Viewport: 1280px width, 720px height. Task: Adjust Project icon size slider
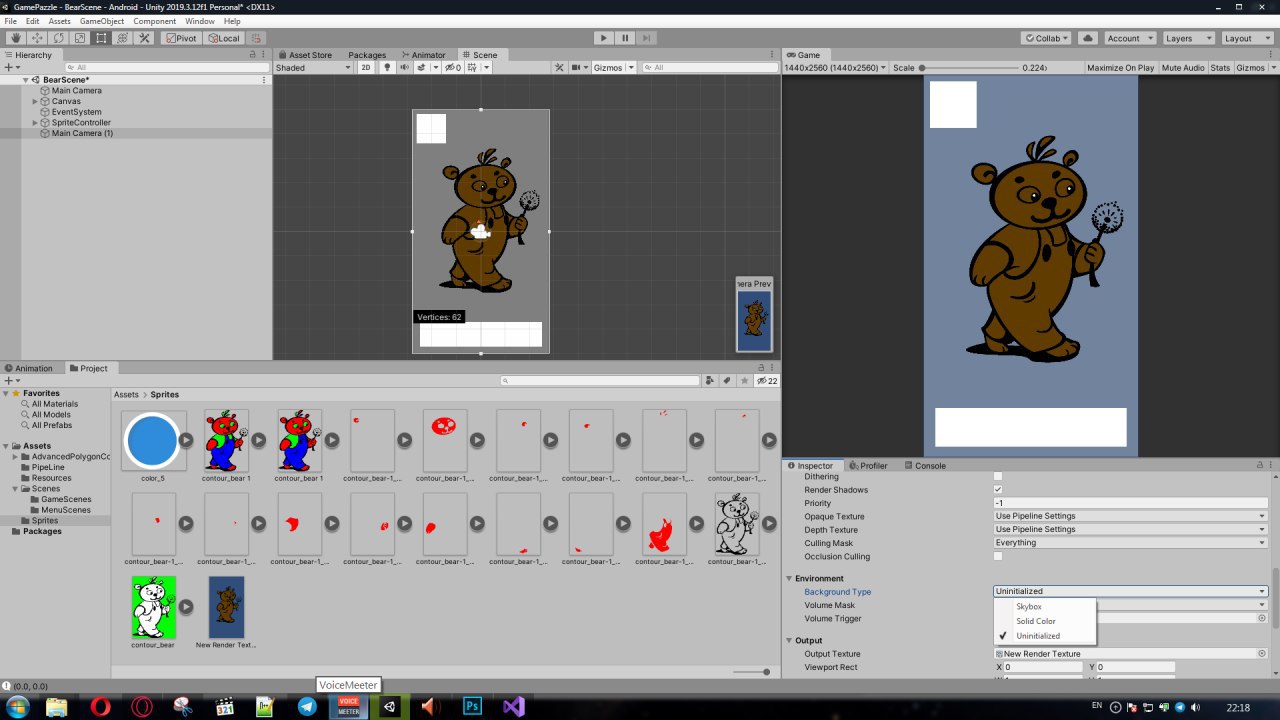[751, 672]
